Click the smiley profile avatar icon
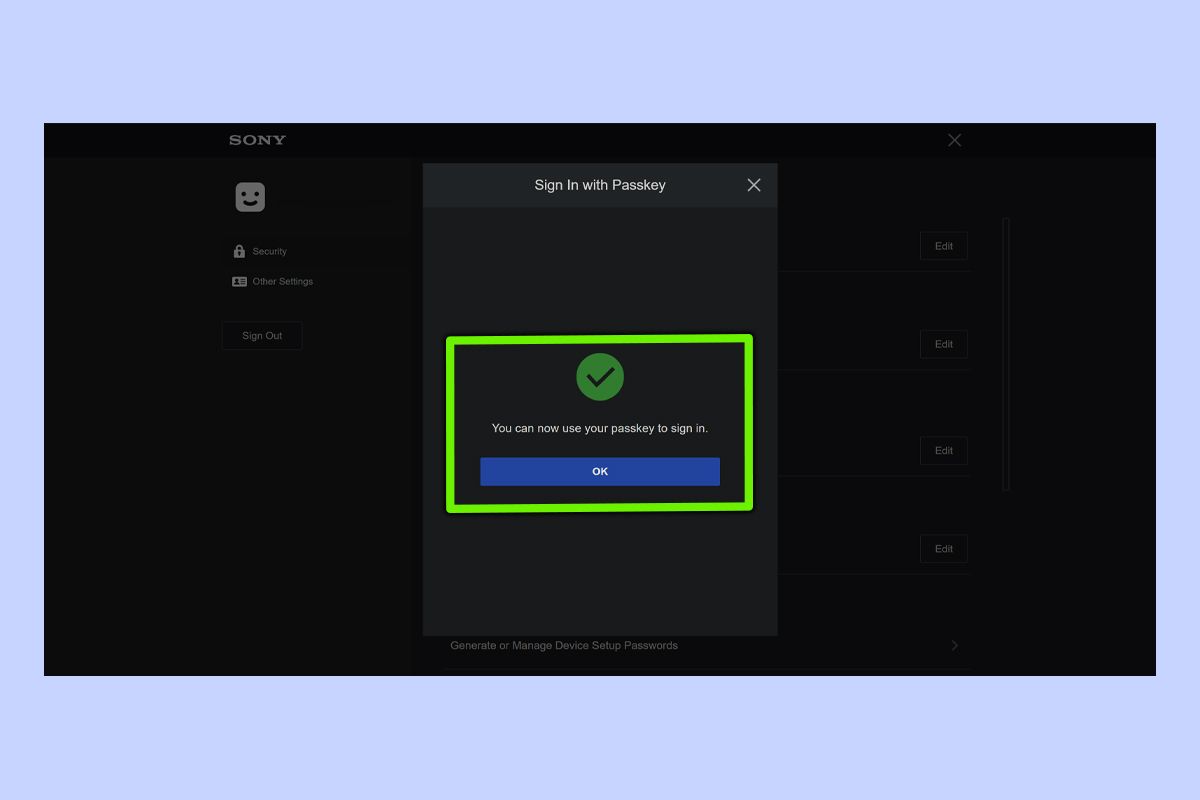1200x800 pixels. (248, 197)
